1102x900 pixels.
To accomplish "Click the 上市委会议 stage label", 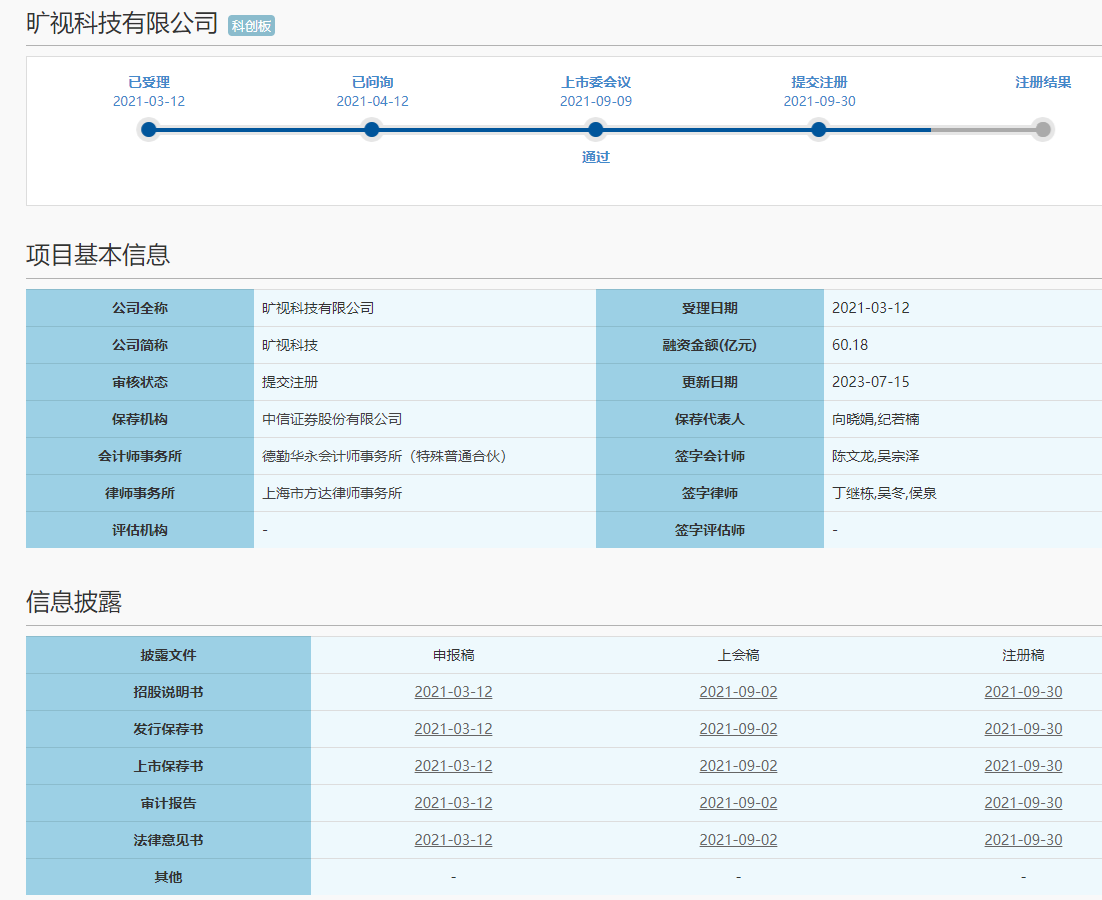I will click(596, 82).
